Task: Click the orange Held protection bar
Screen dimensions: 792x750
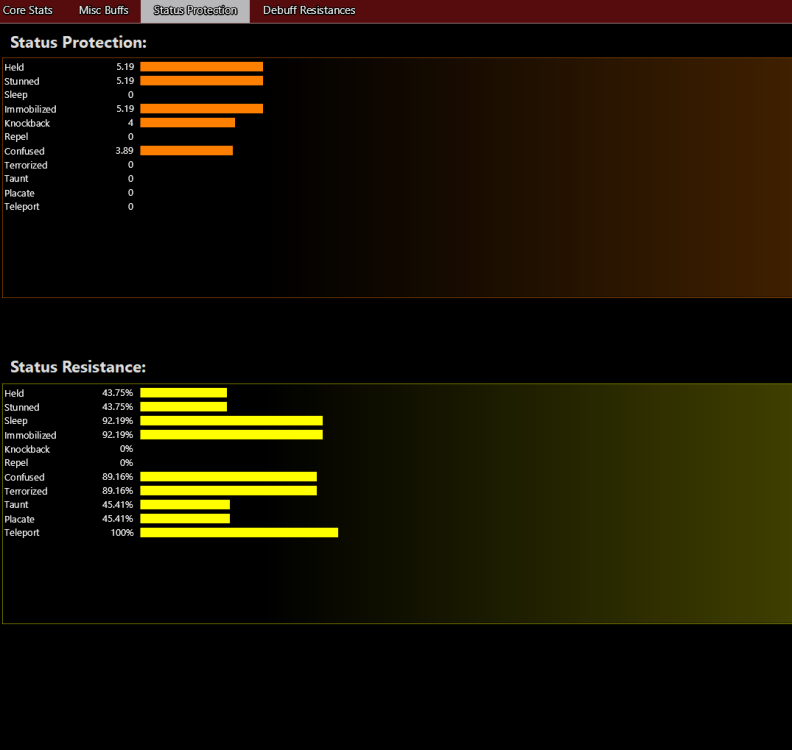Action: click(x=201, y=67)
